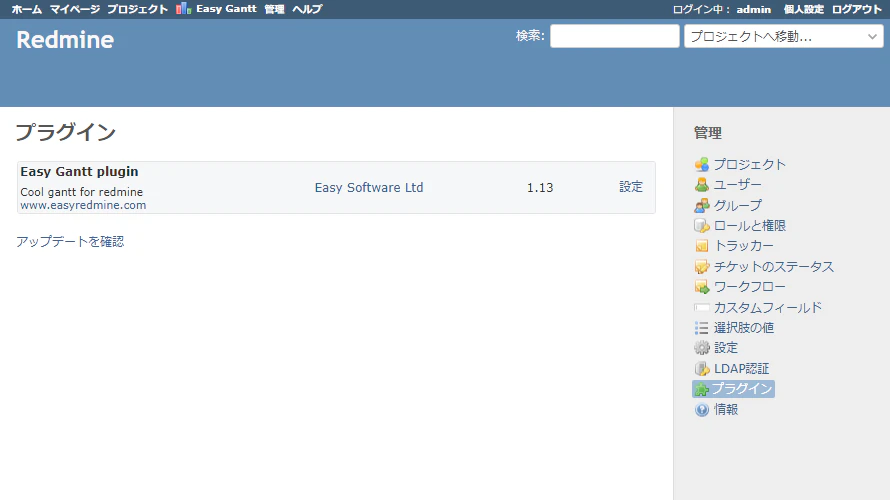Click the Easy Software Ltd author link
Image resolution: width=890 pixels, height=500 pixels.
[x=369, y=187]
